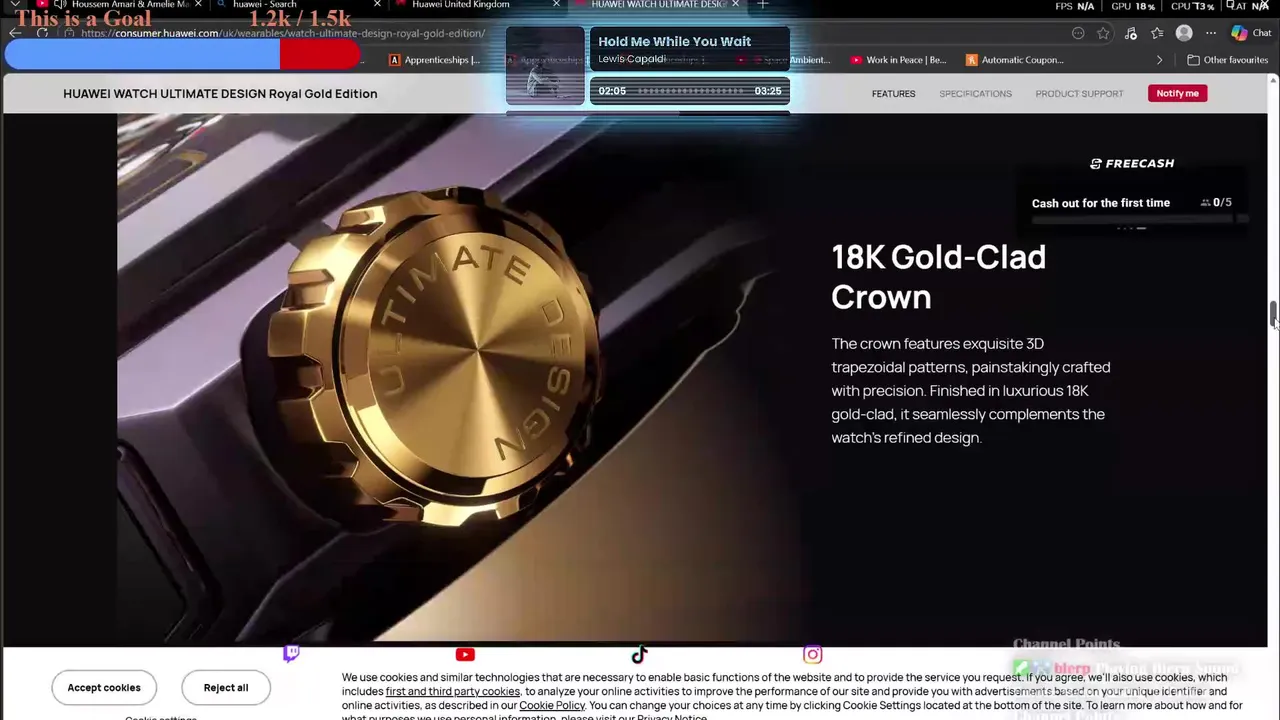Click the page vertical scrollbar thumb
Viewport: 1280px width, 720px height.
point(1273,314)
